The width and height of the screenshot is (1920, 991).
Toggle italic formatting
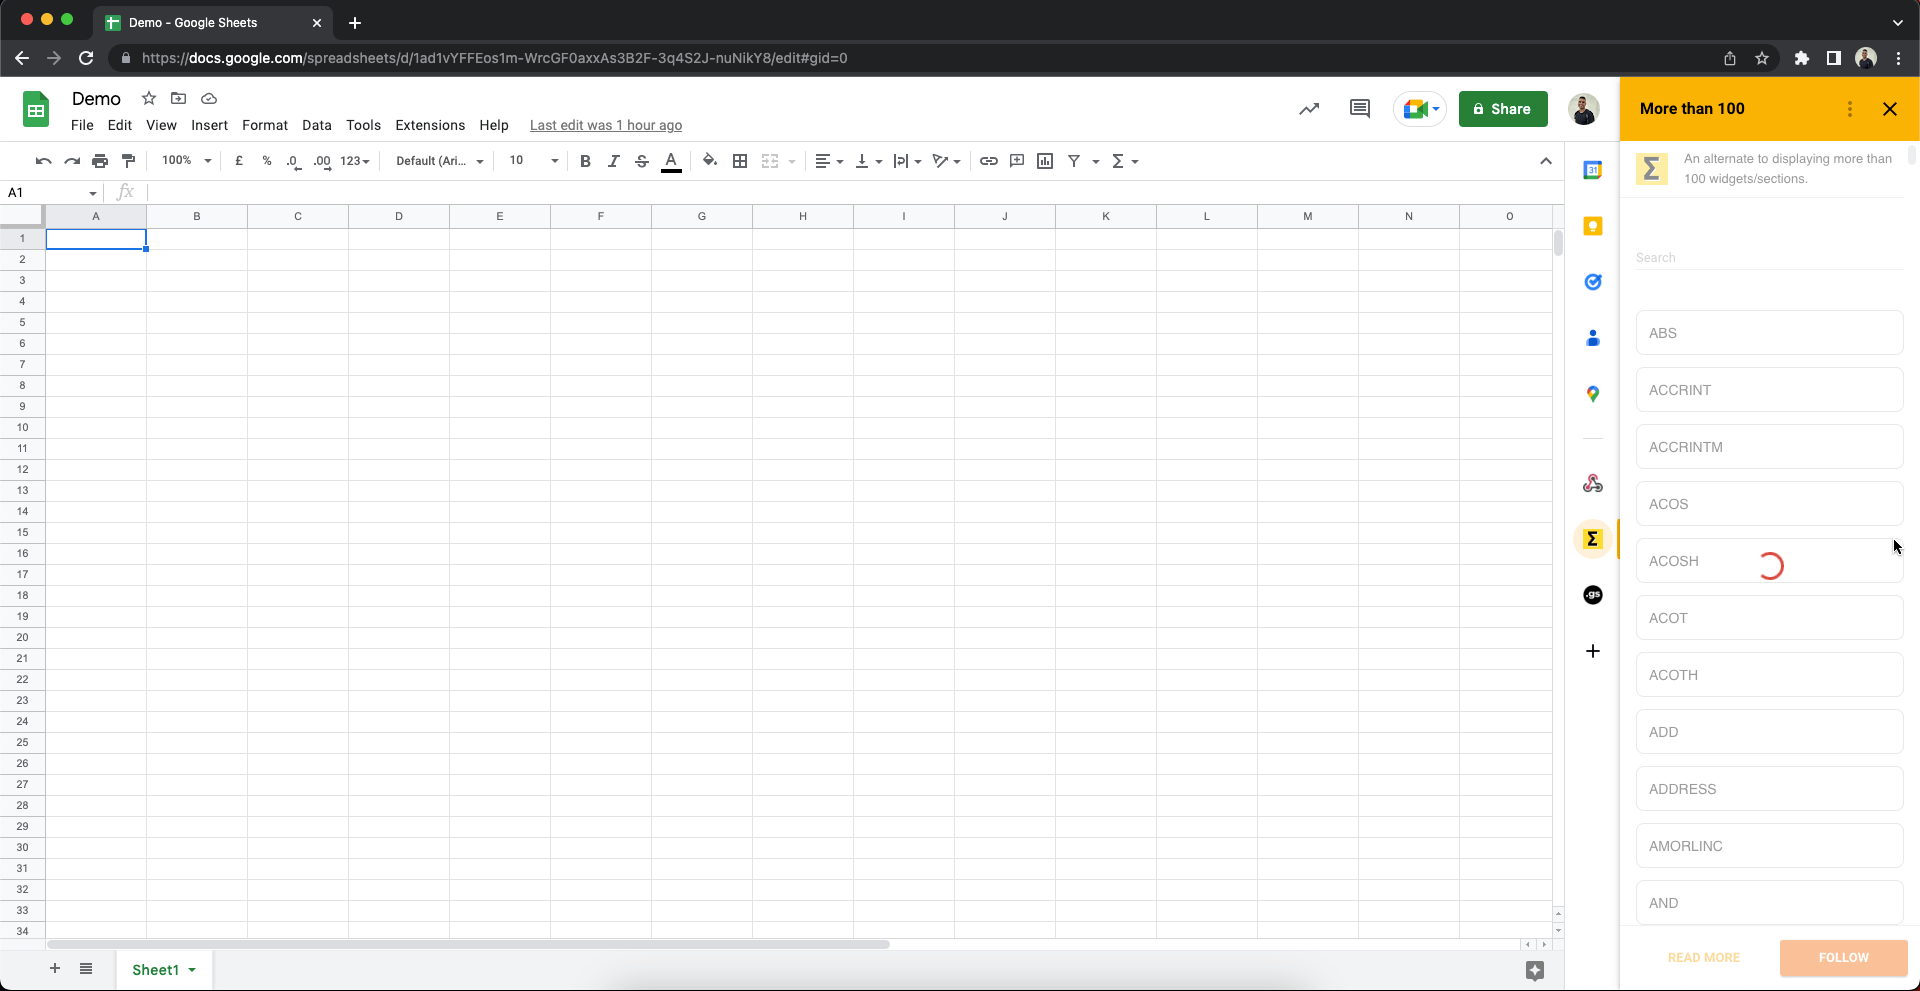[x=613, y=161]
